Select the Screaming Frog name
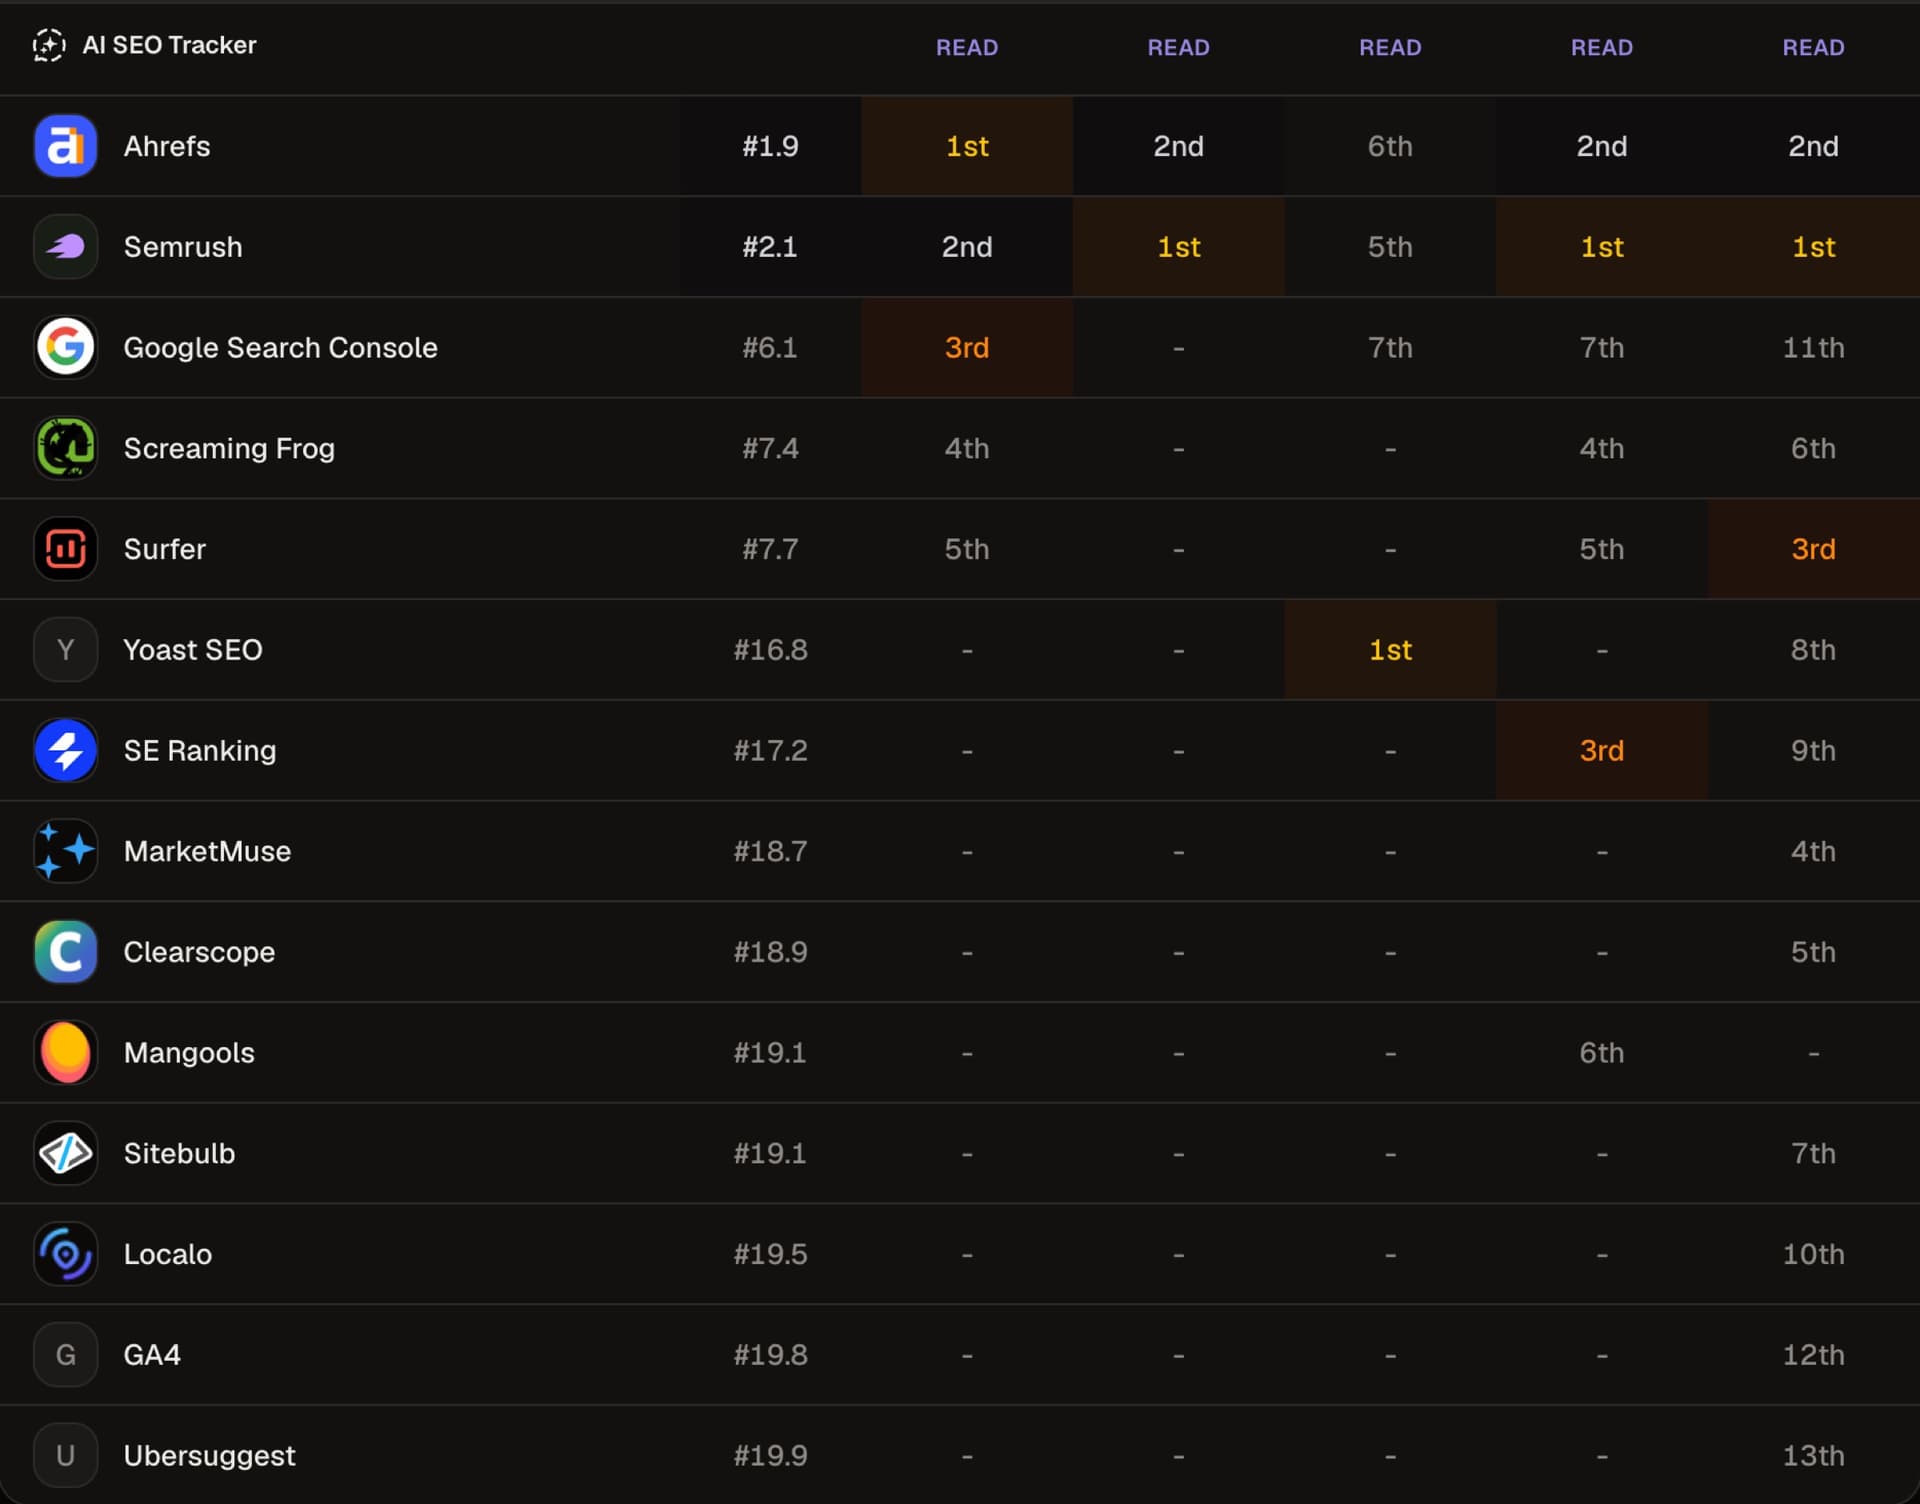This screenshot has width=1920, height=1504. (229, 449)
